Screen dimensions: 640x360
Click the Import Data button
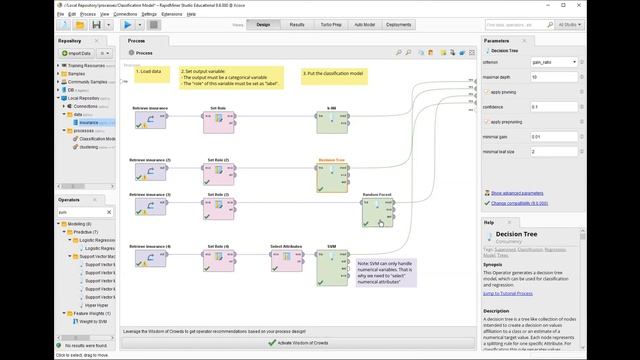pyautogui.click(x=76, y=53)
